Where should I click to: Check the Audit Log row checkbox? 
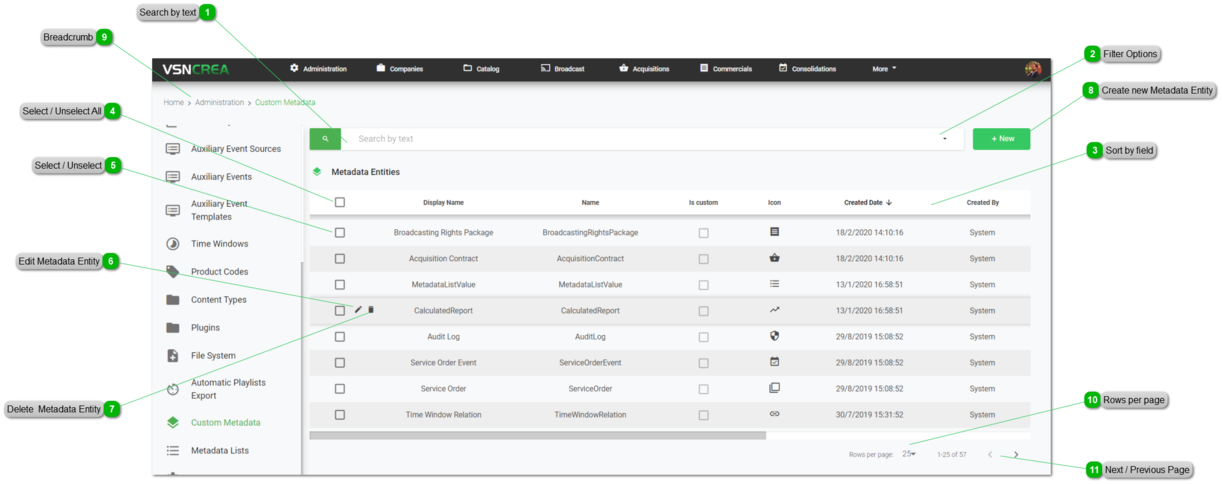click(340, 337)
